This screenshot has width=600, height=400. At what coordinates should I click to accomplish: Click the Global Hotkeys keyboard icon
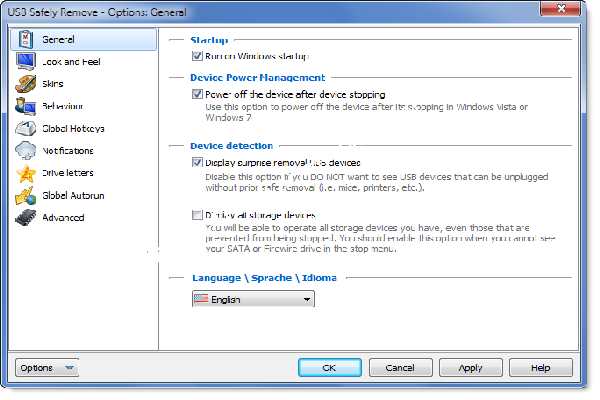(26, 128)
